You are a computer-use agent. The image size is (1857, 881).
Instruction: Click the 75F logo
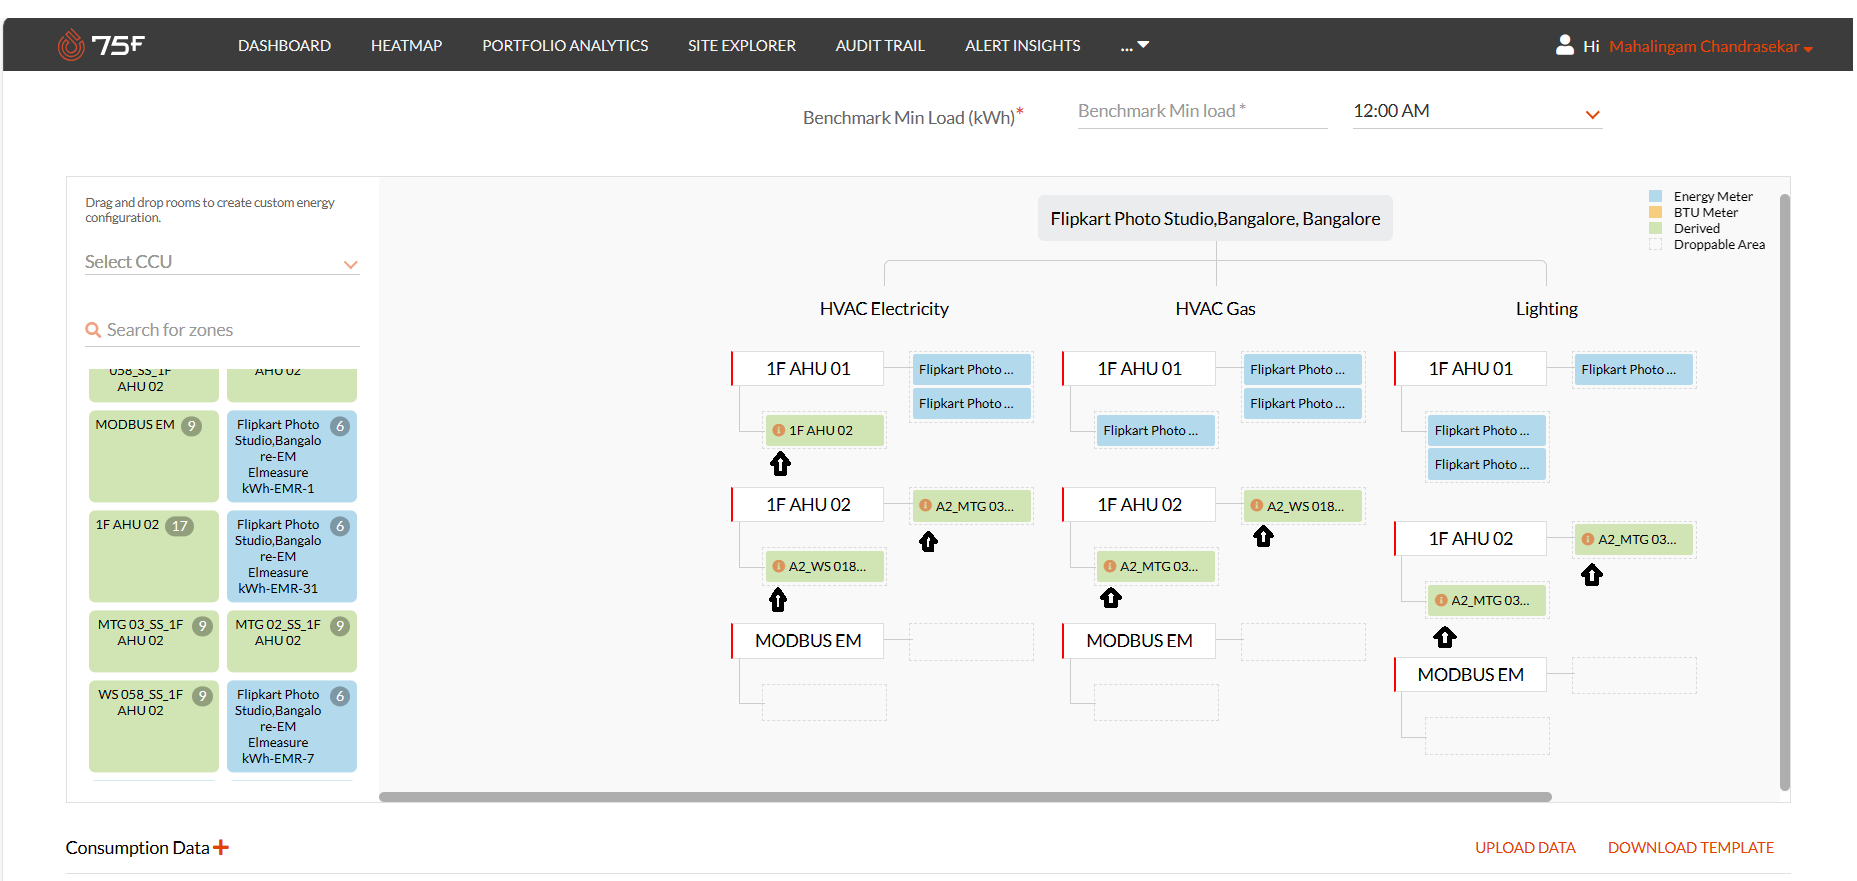click(101, 45)
